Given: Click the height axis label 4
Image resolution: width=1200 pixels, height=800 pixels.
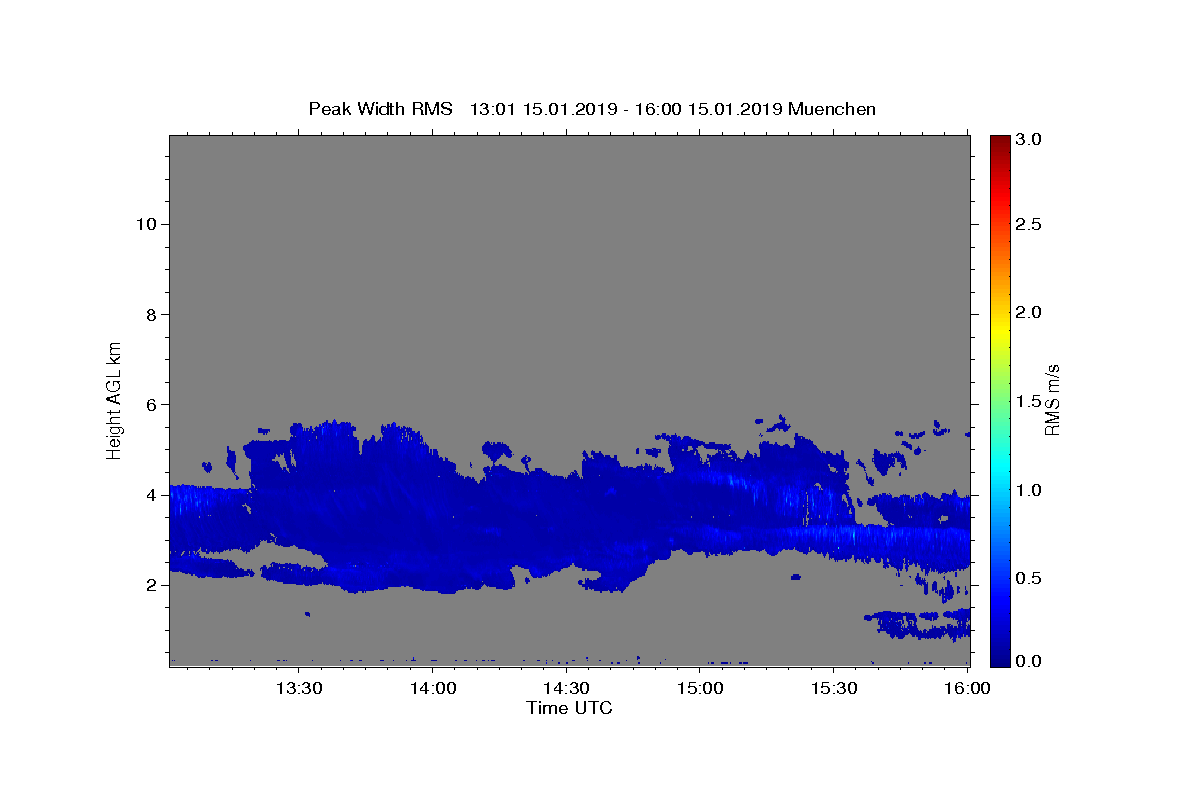Looking at the screenshot, I should coord(151,495).
